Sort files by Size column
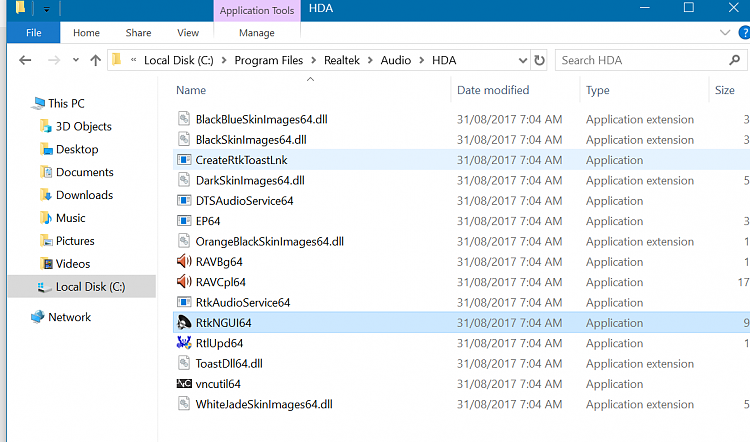The width and height of the screenshot is (750, 442). (x=725, y=90)
